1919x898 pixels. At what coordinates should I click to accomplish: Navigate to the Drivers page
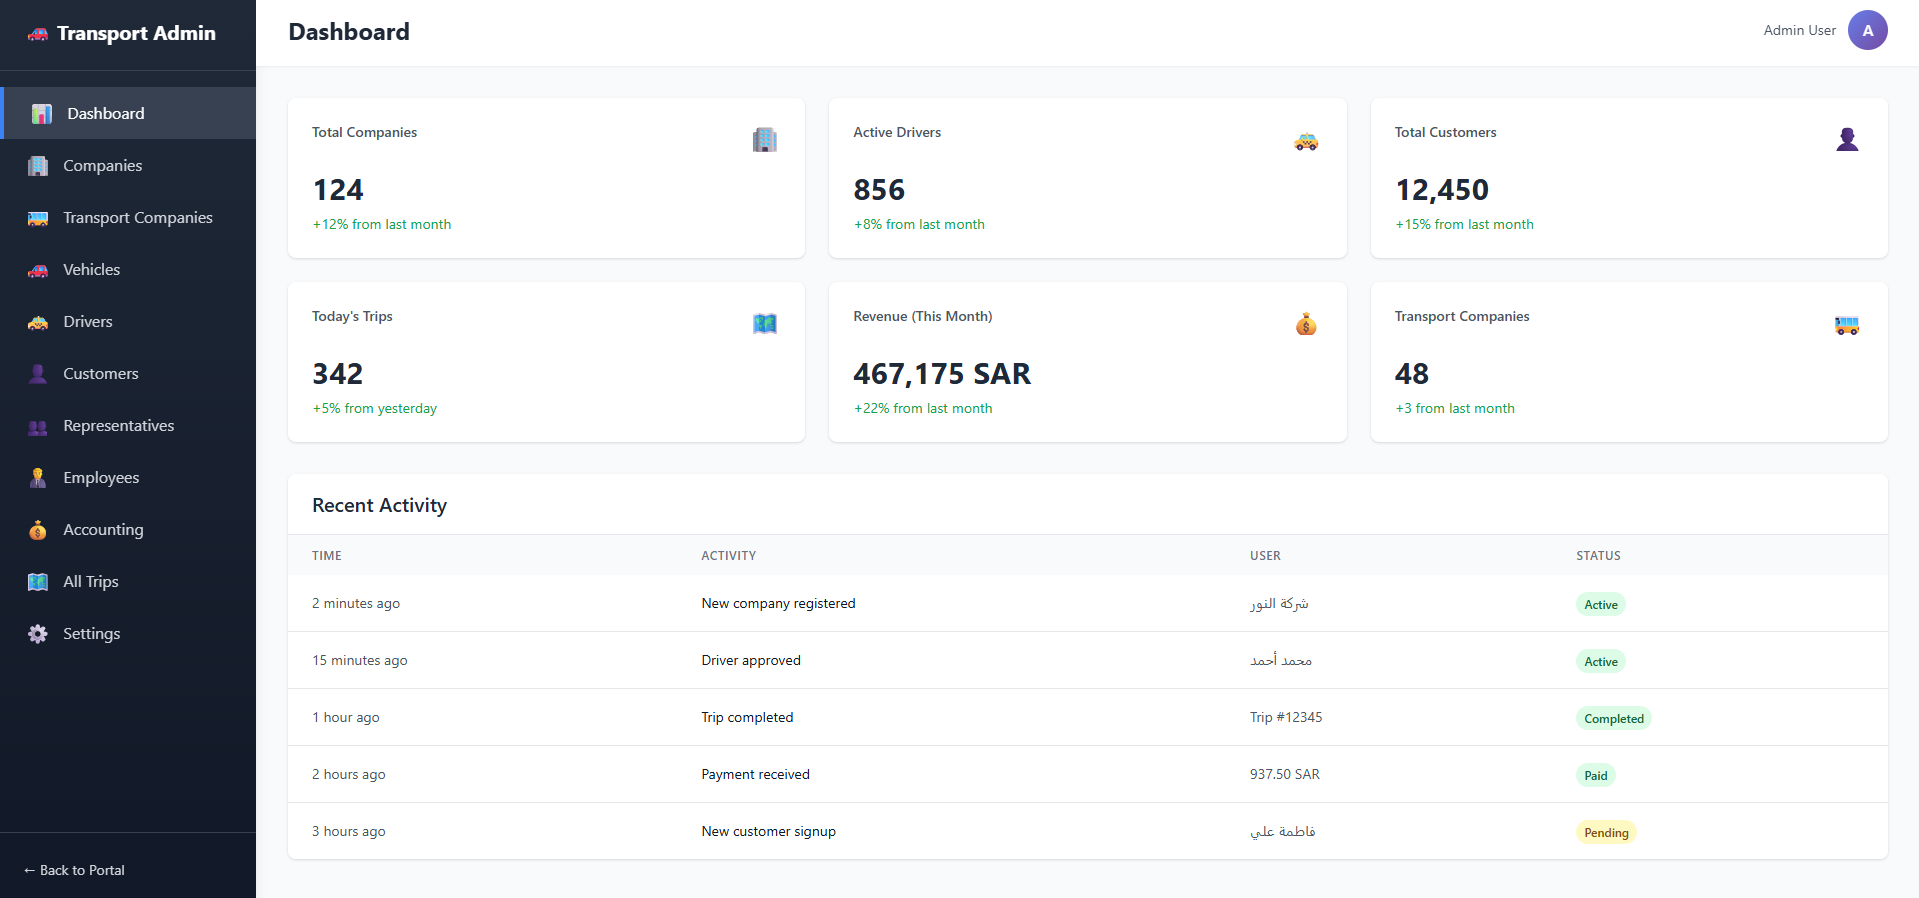87,322
